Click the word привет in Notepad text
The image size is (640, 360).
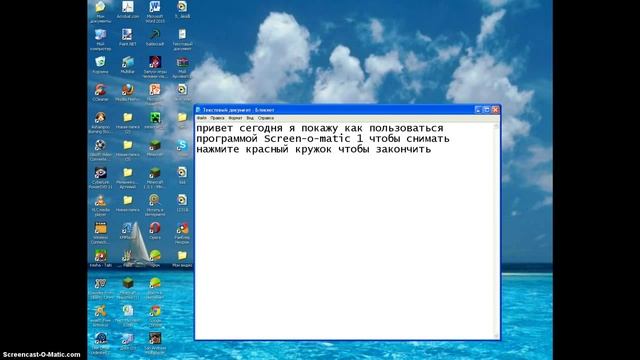(214, 128)
